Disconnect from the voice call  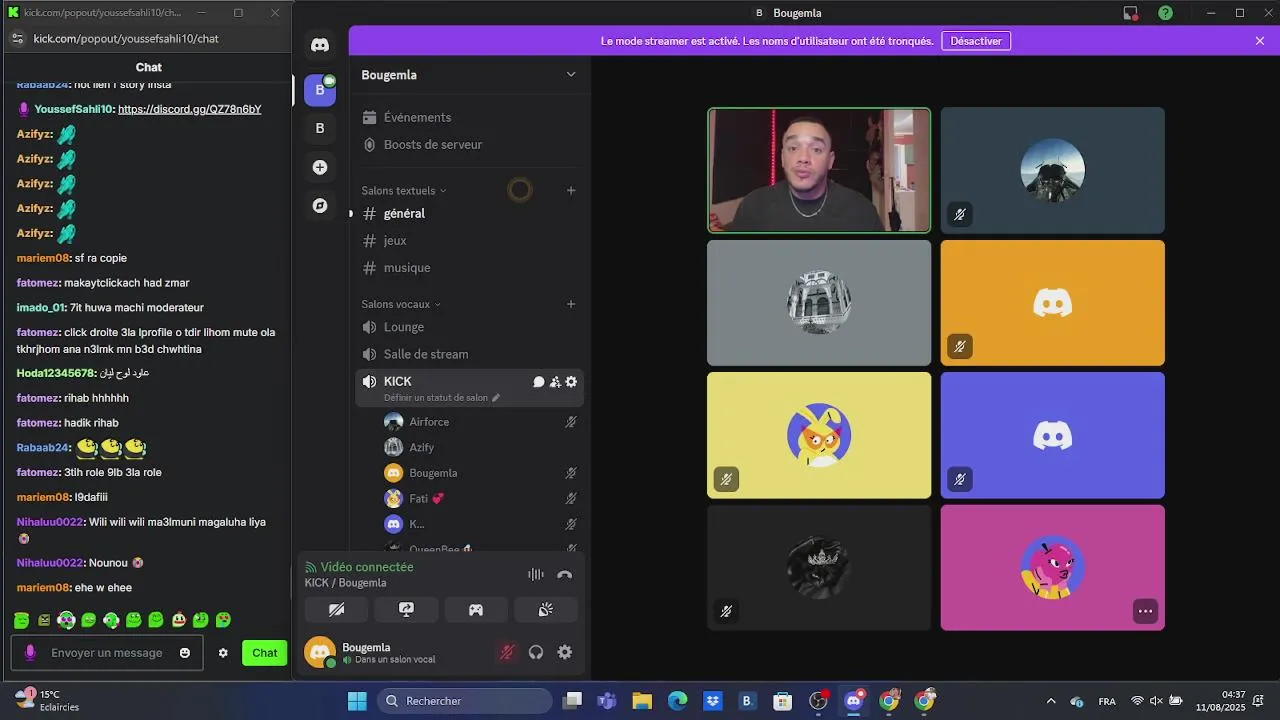pyautogui.click(x=564, y=574)
